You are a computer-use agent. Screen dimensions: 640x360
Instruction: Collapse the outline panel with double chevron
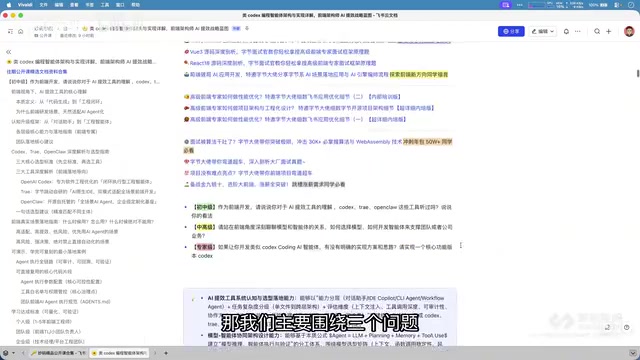pos(9,52)
